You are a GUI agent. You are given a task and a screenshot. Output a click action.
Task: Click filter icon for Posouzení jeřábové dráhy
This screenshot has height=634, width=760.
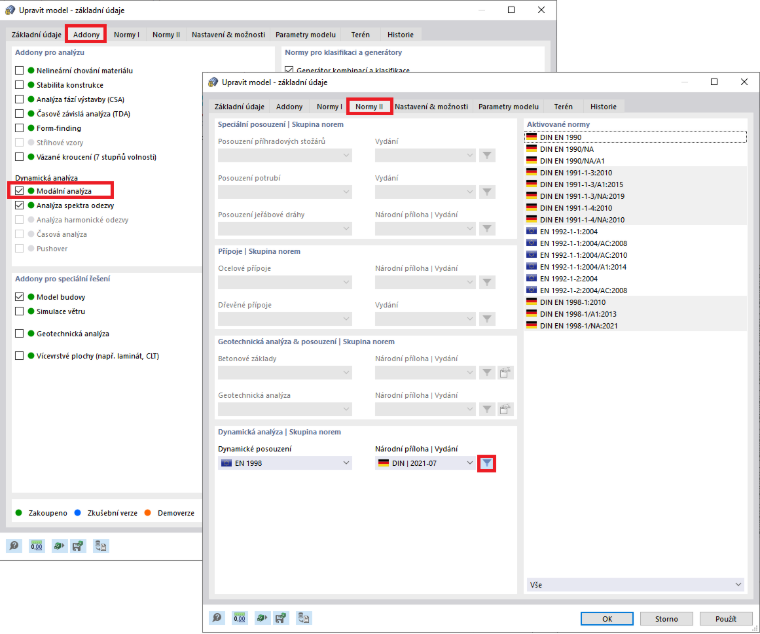[487, 228]
